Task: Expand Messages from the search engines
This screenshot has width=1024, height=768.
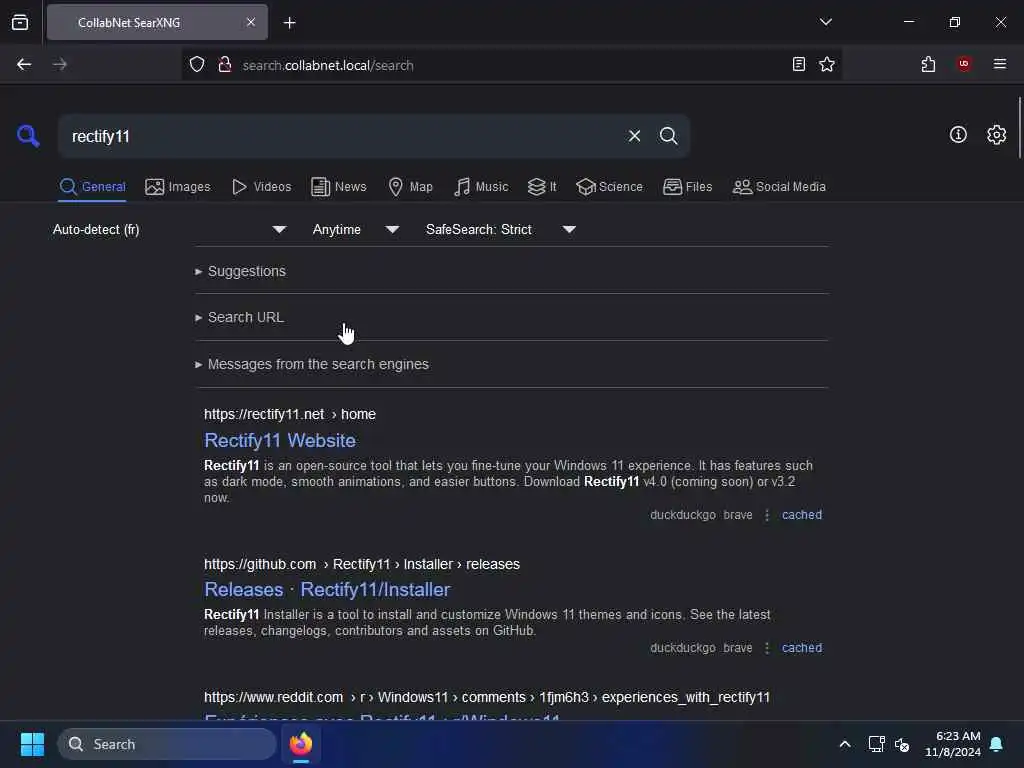Action: coord(312,364)
